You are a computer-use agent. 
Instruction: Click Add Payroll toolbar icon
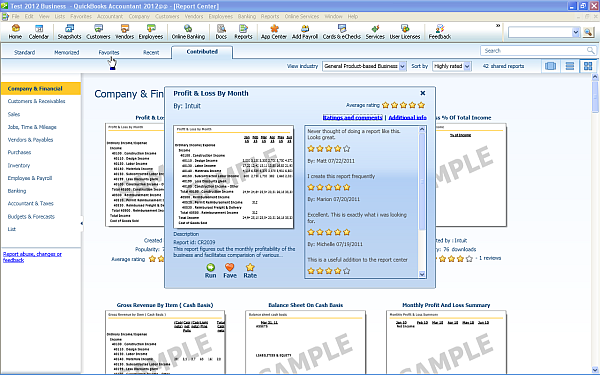305,32
